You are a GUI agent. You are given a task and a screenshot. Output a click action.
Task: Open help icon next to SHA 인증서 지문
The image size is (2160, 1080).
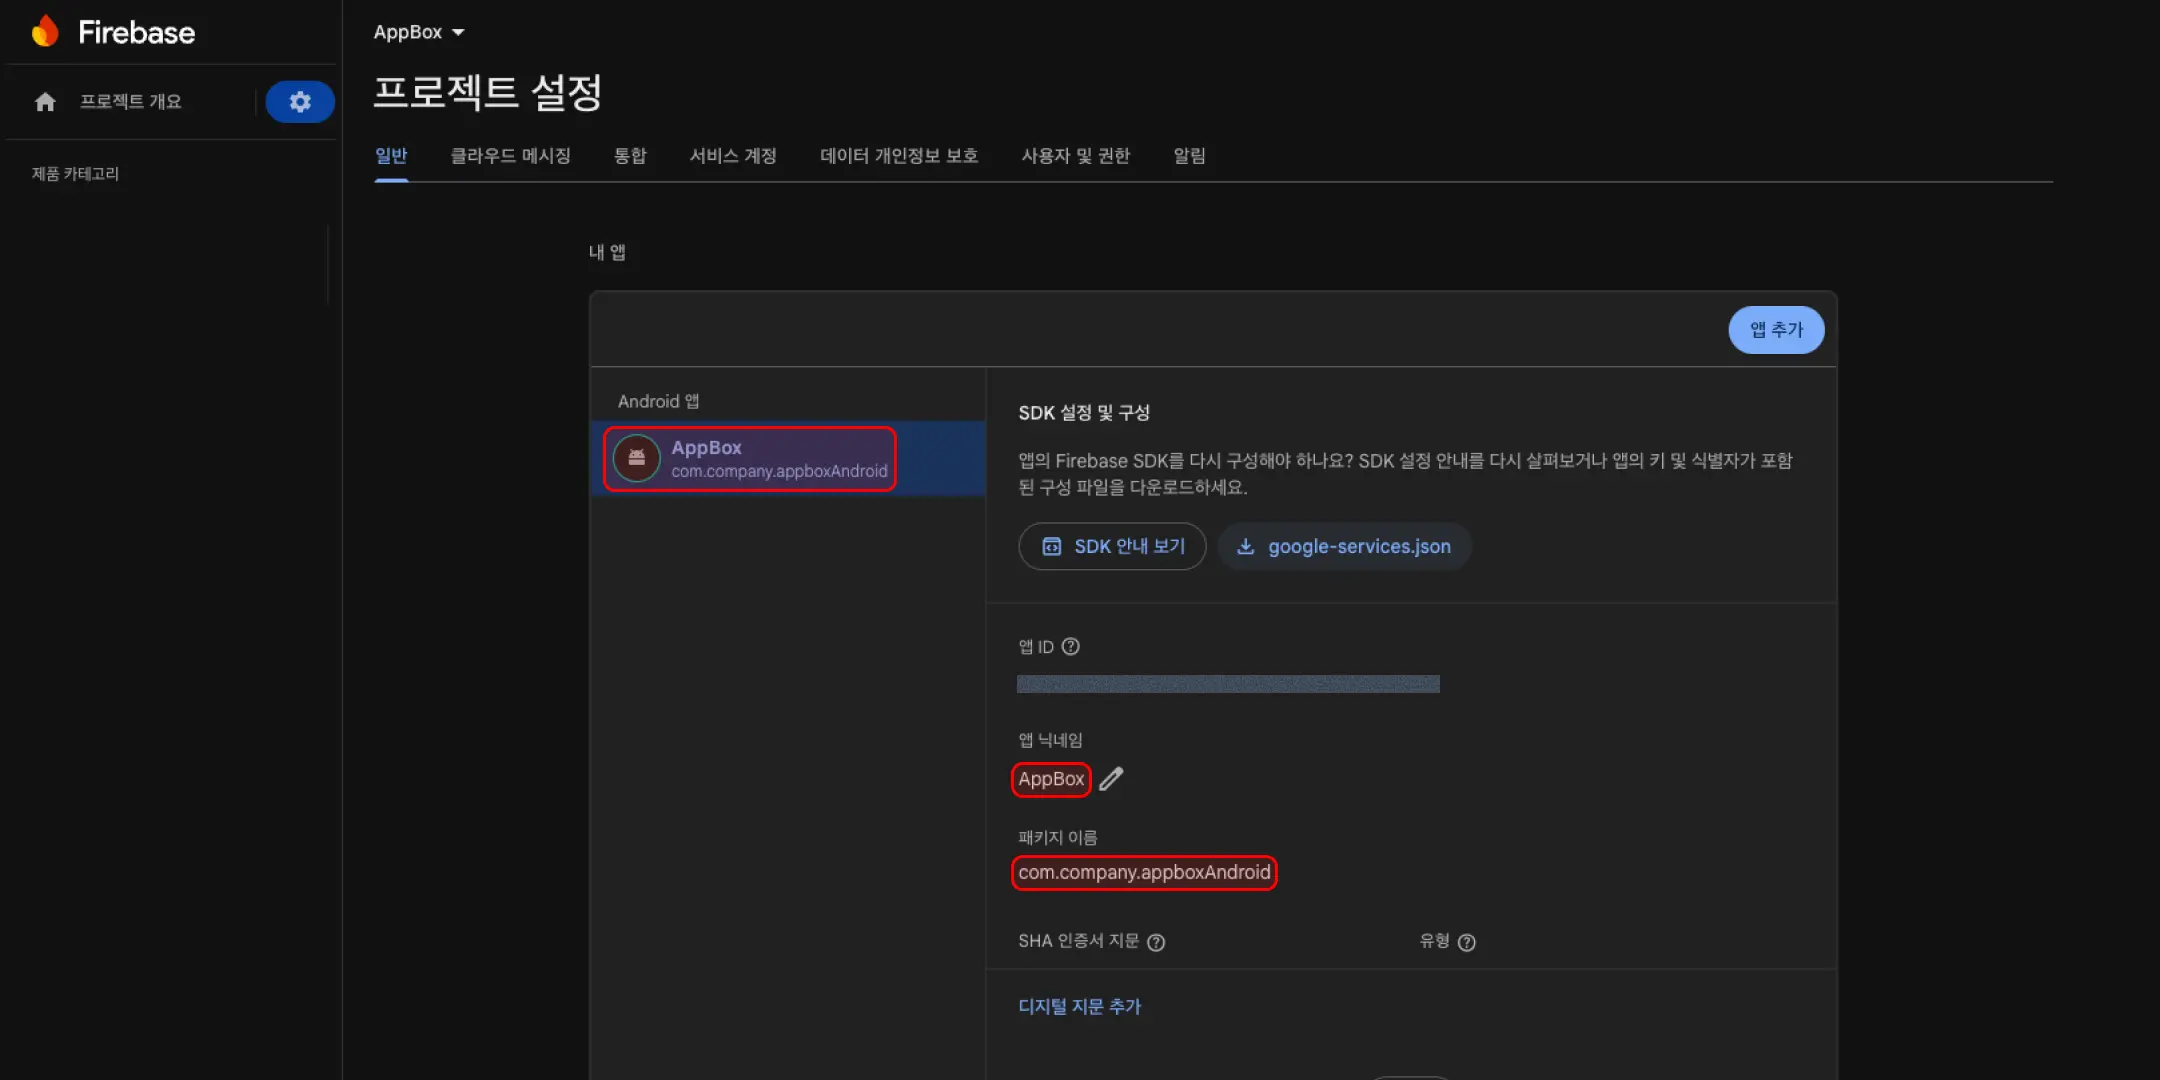pyautogui.click(x=1156, y=942)
